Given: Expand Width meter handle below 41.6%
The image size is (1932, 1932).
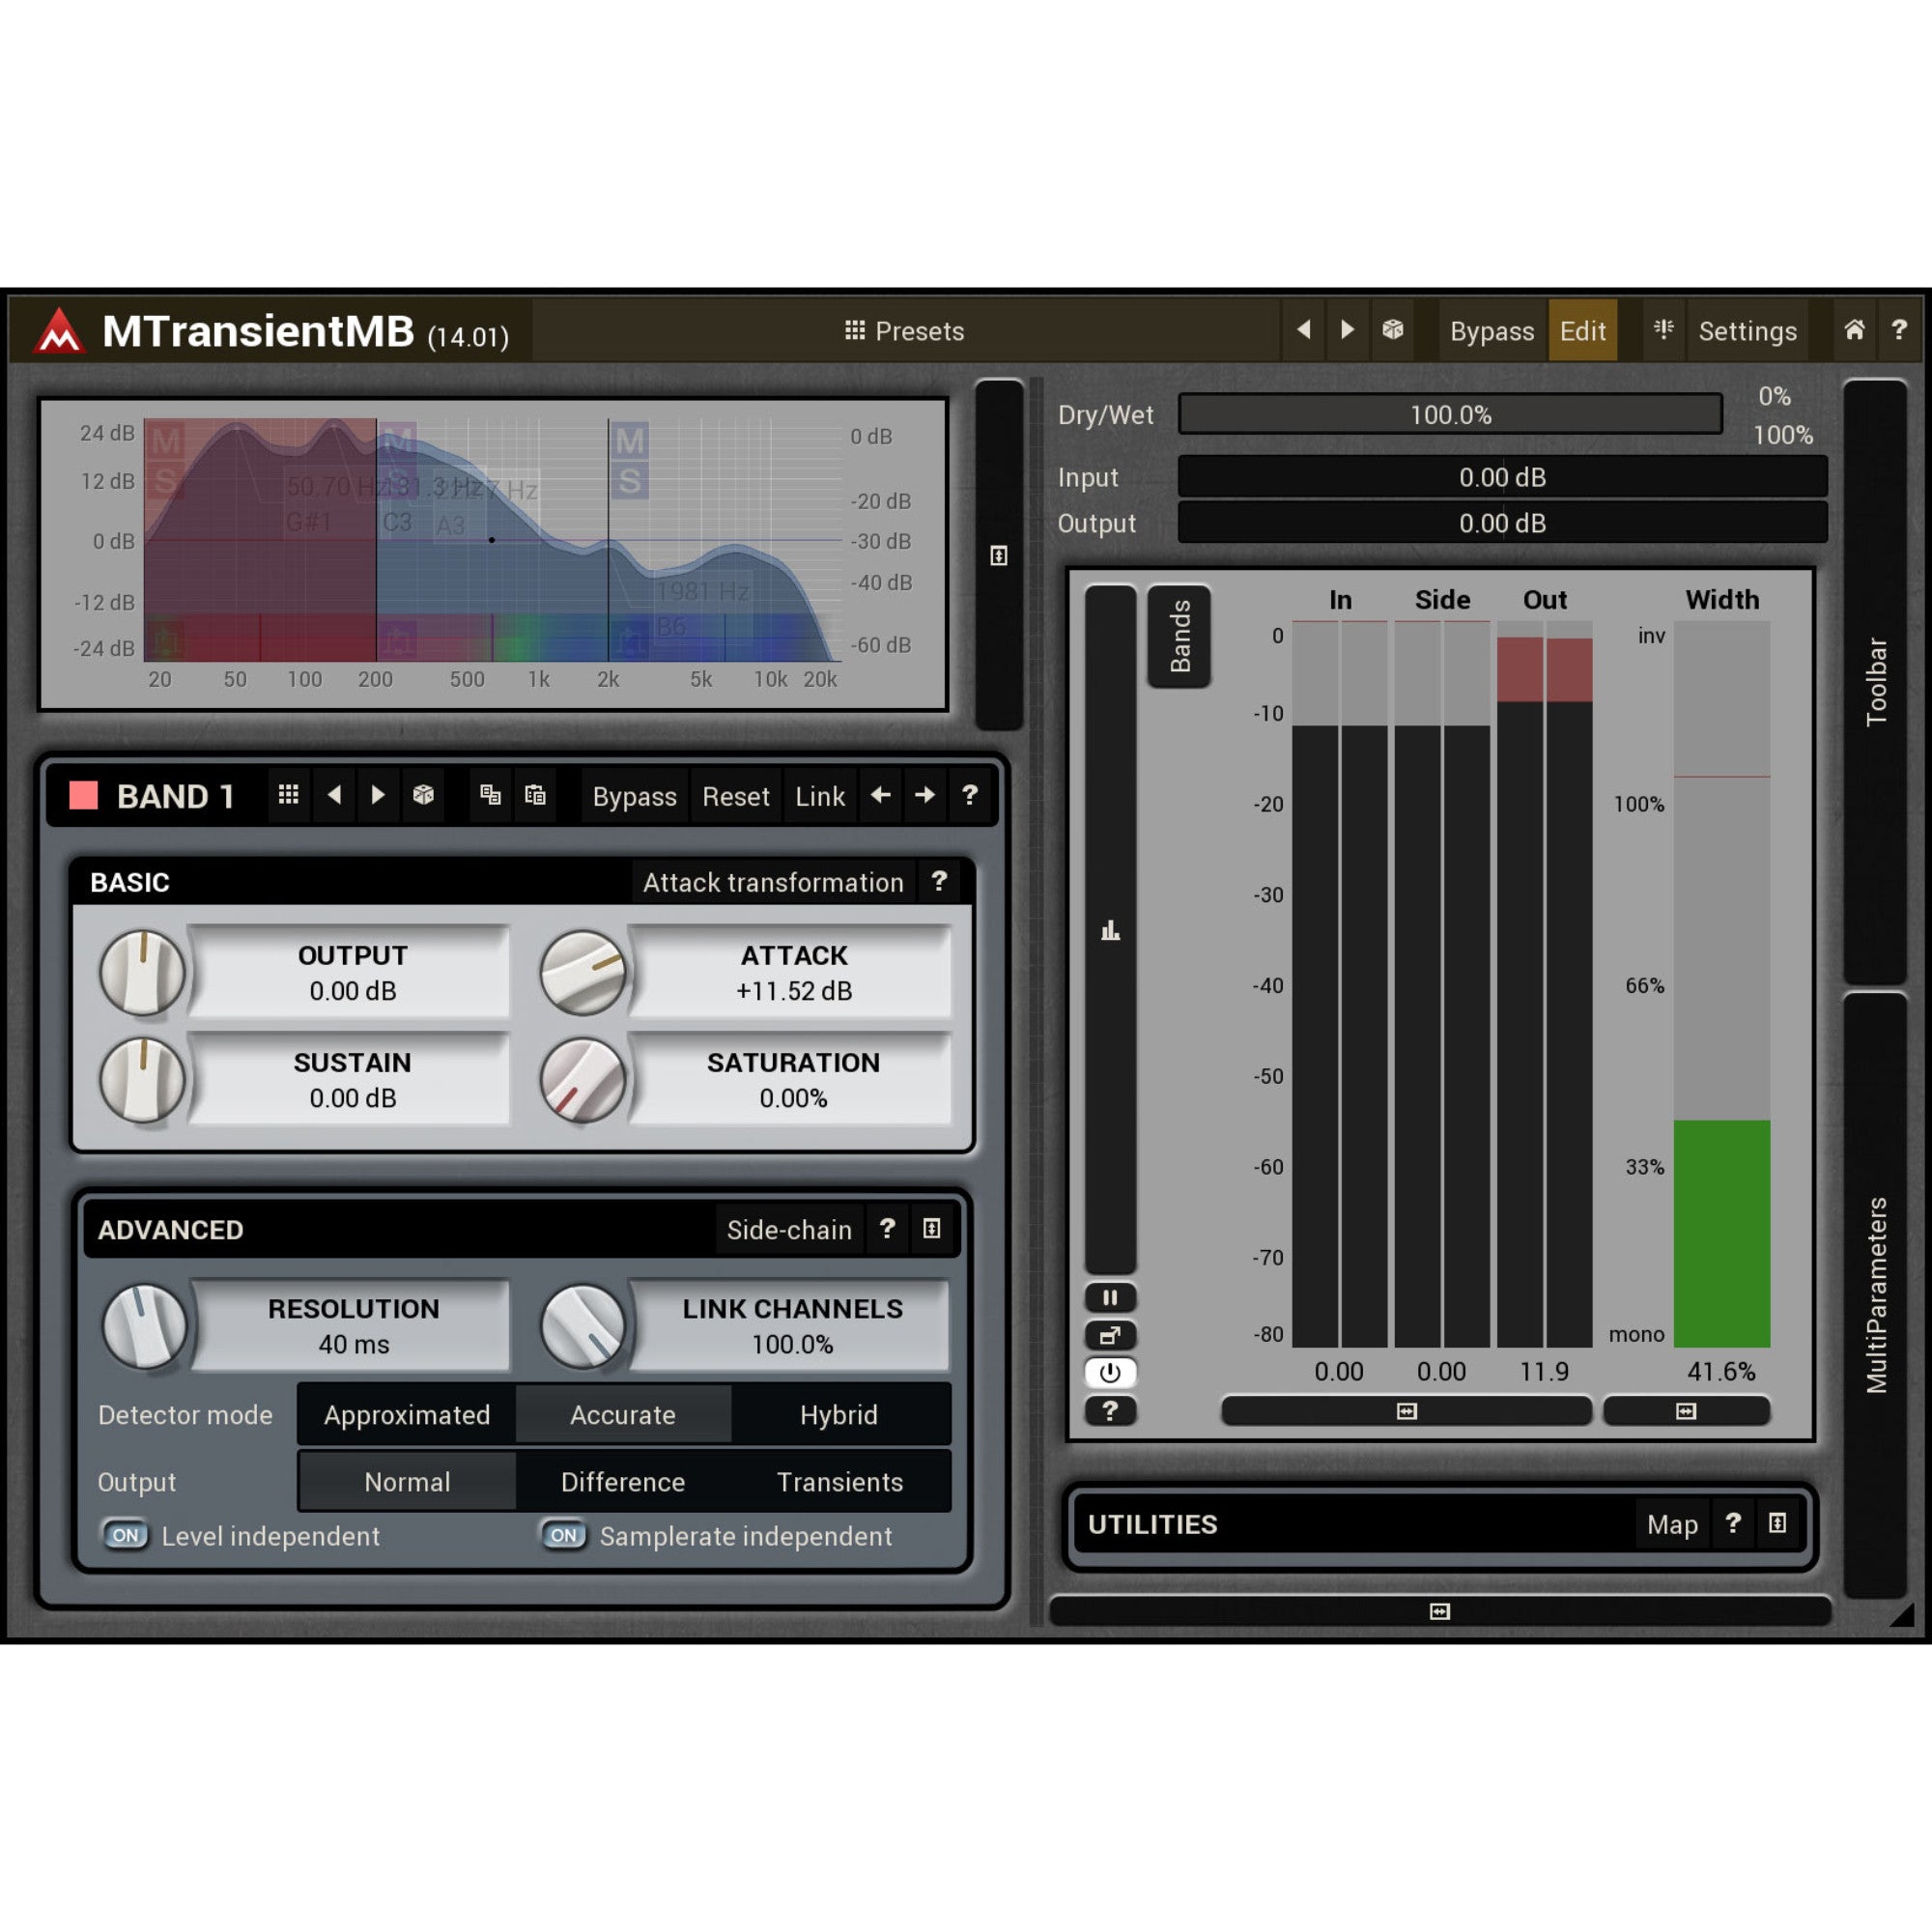Looking at the screenshot, I should point(1686,1411).
